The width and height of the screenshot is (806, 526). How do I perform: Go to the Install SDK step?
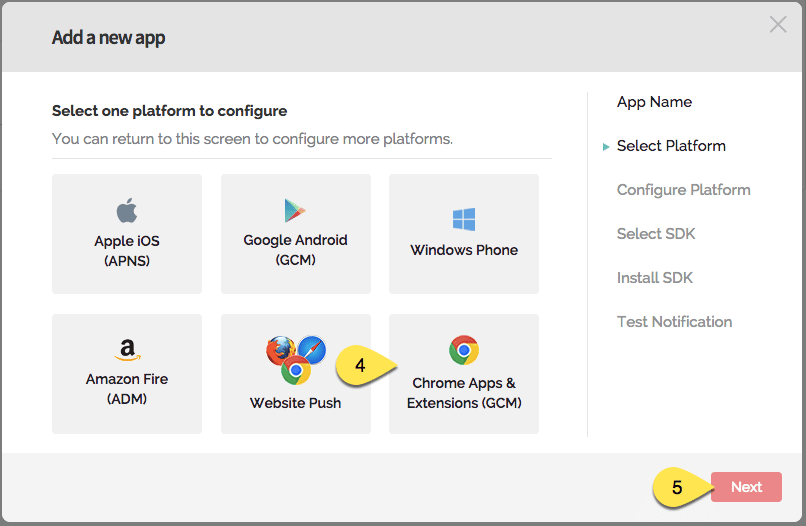655,278
